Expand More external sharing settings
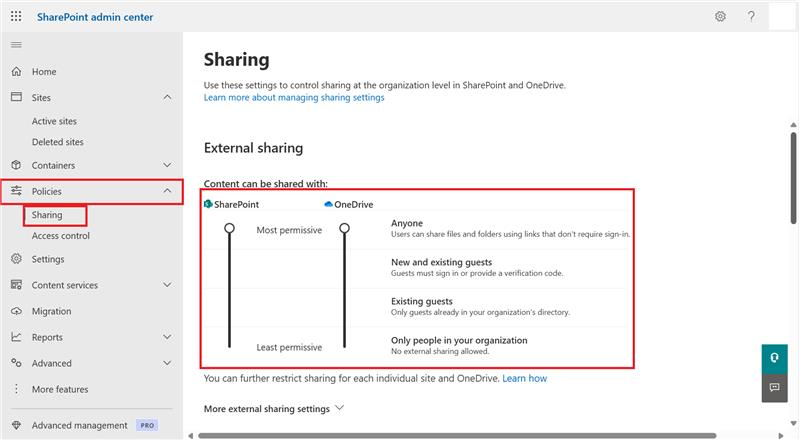Screen dimensions: 800x440 274,408
